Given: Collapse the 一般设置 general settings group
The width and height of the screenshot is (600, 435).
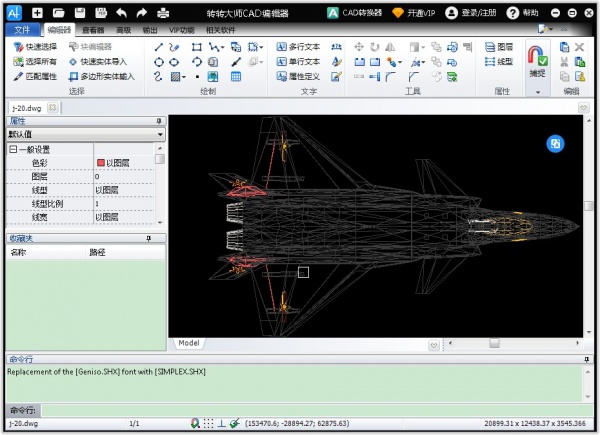Looking at the screenshot, I should (13, 149).
